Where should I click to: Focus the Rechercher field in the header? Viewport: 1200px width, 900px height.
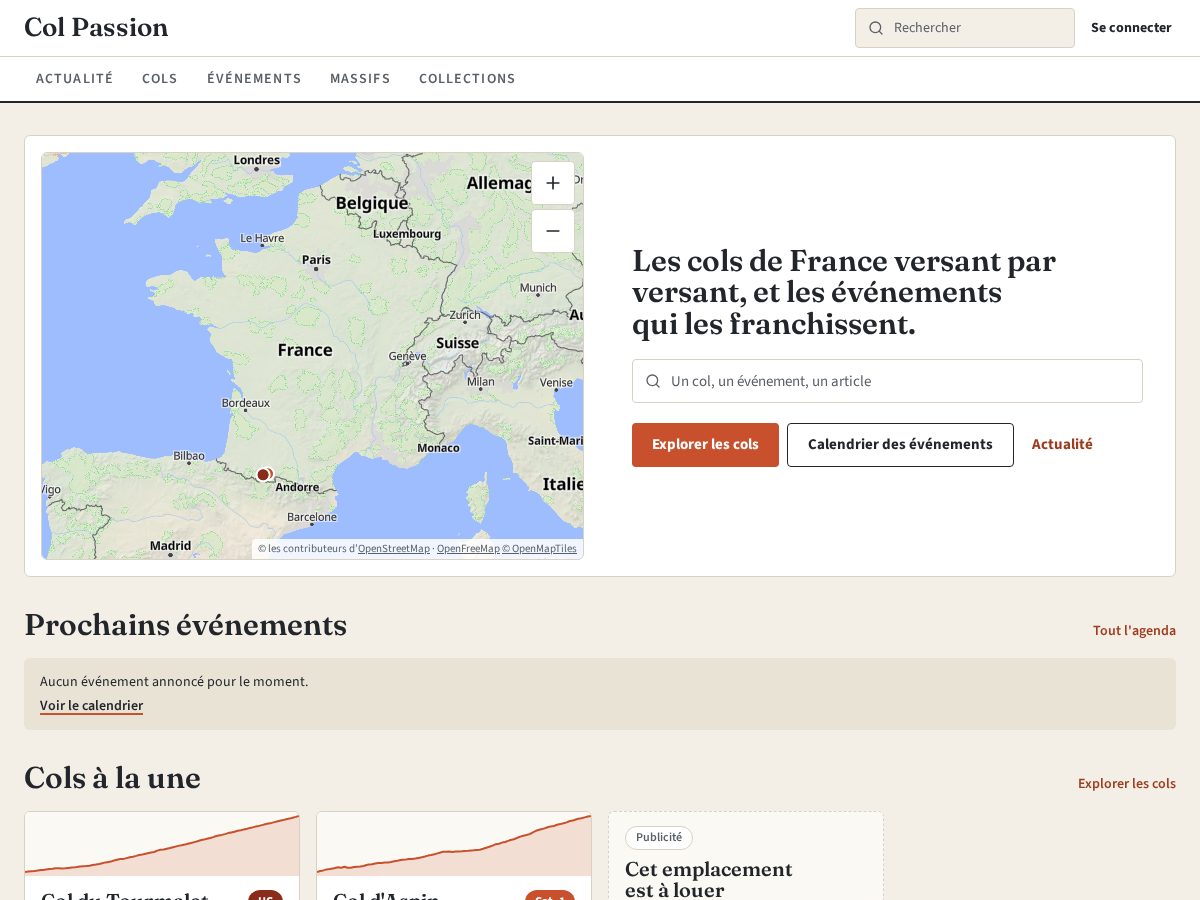[965, 28]
